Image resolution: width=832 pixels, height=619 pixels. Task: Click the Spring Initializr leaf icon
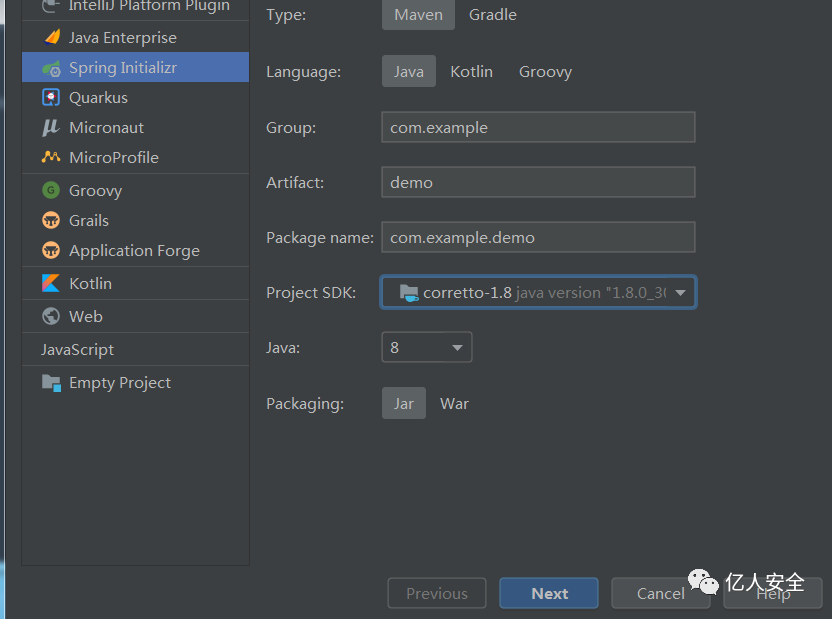pos(51,68)
